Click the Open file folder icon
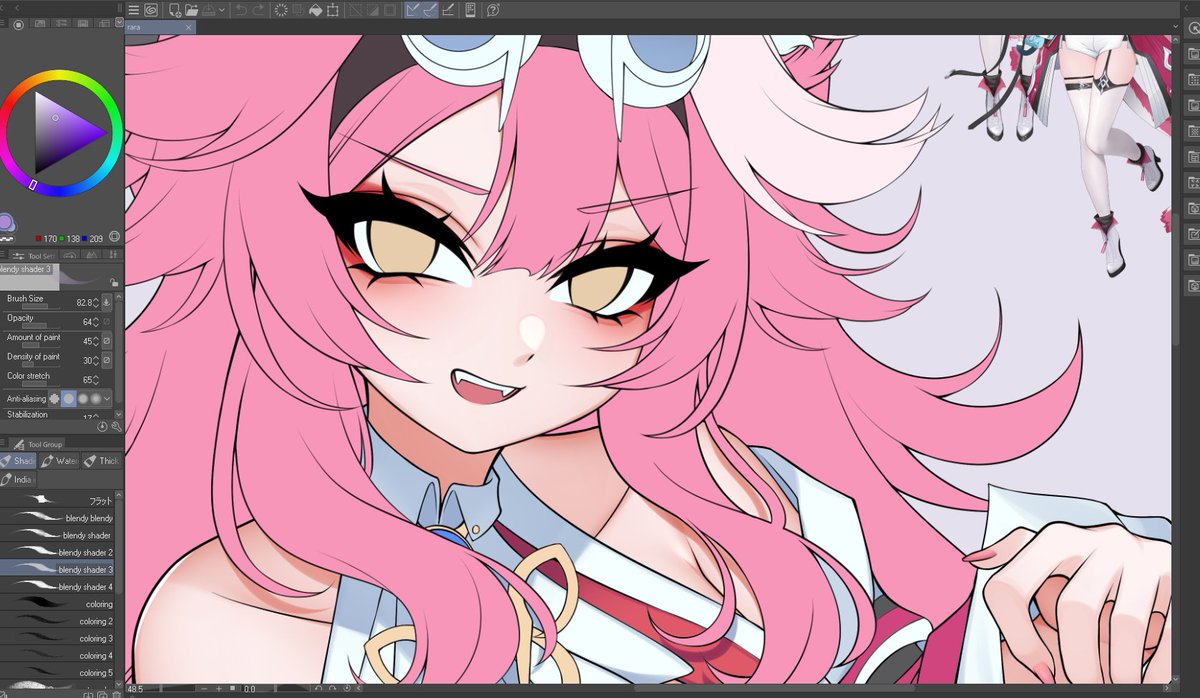This screenshot has height=698, width=1200. pos(192,10)
